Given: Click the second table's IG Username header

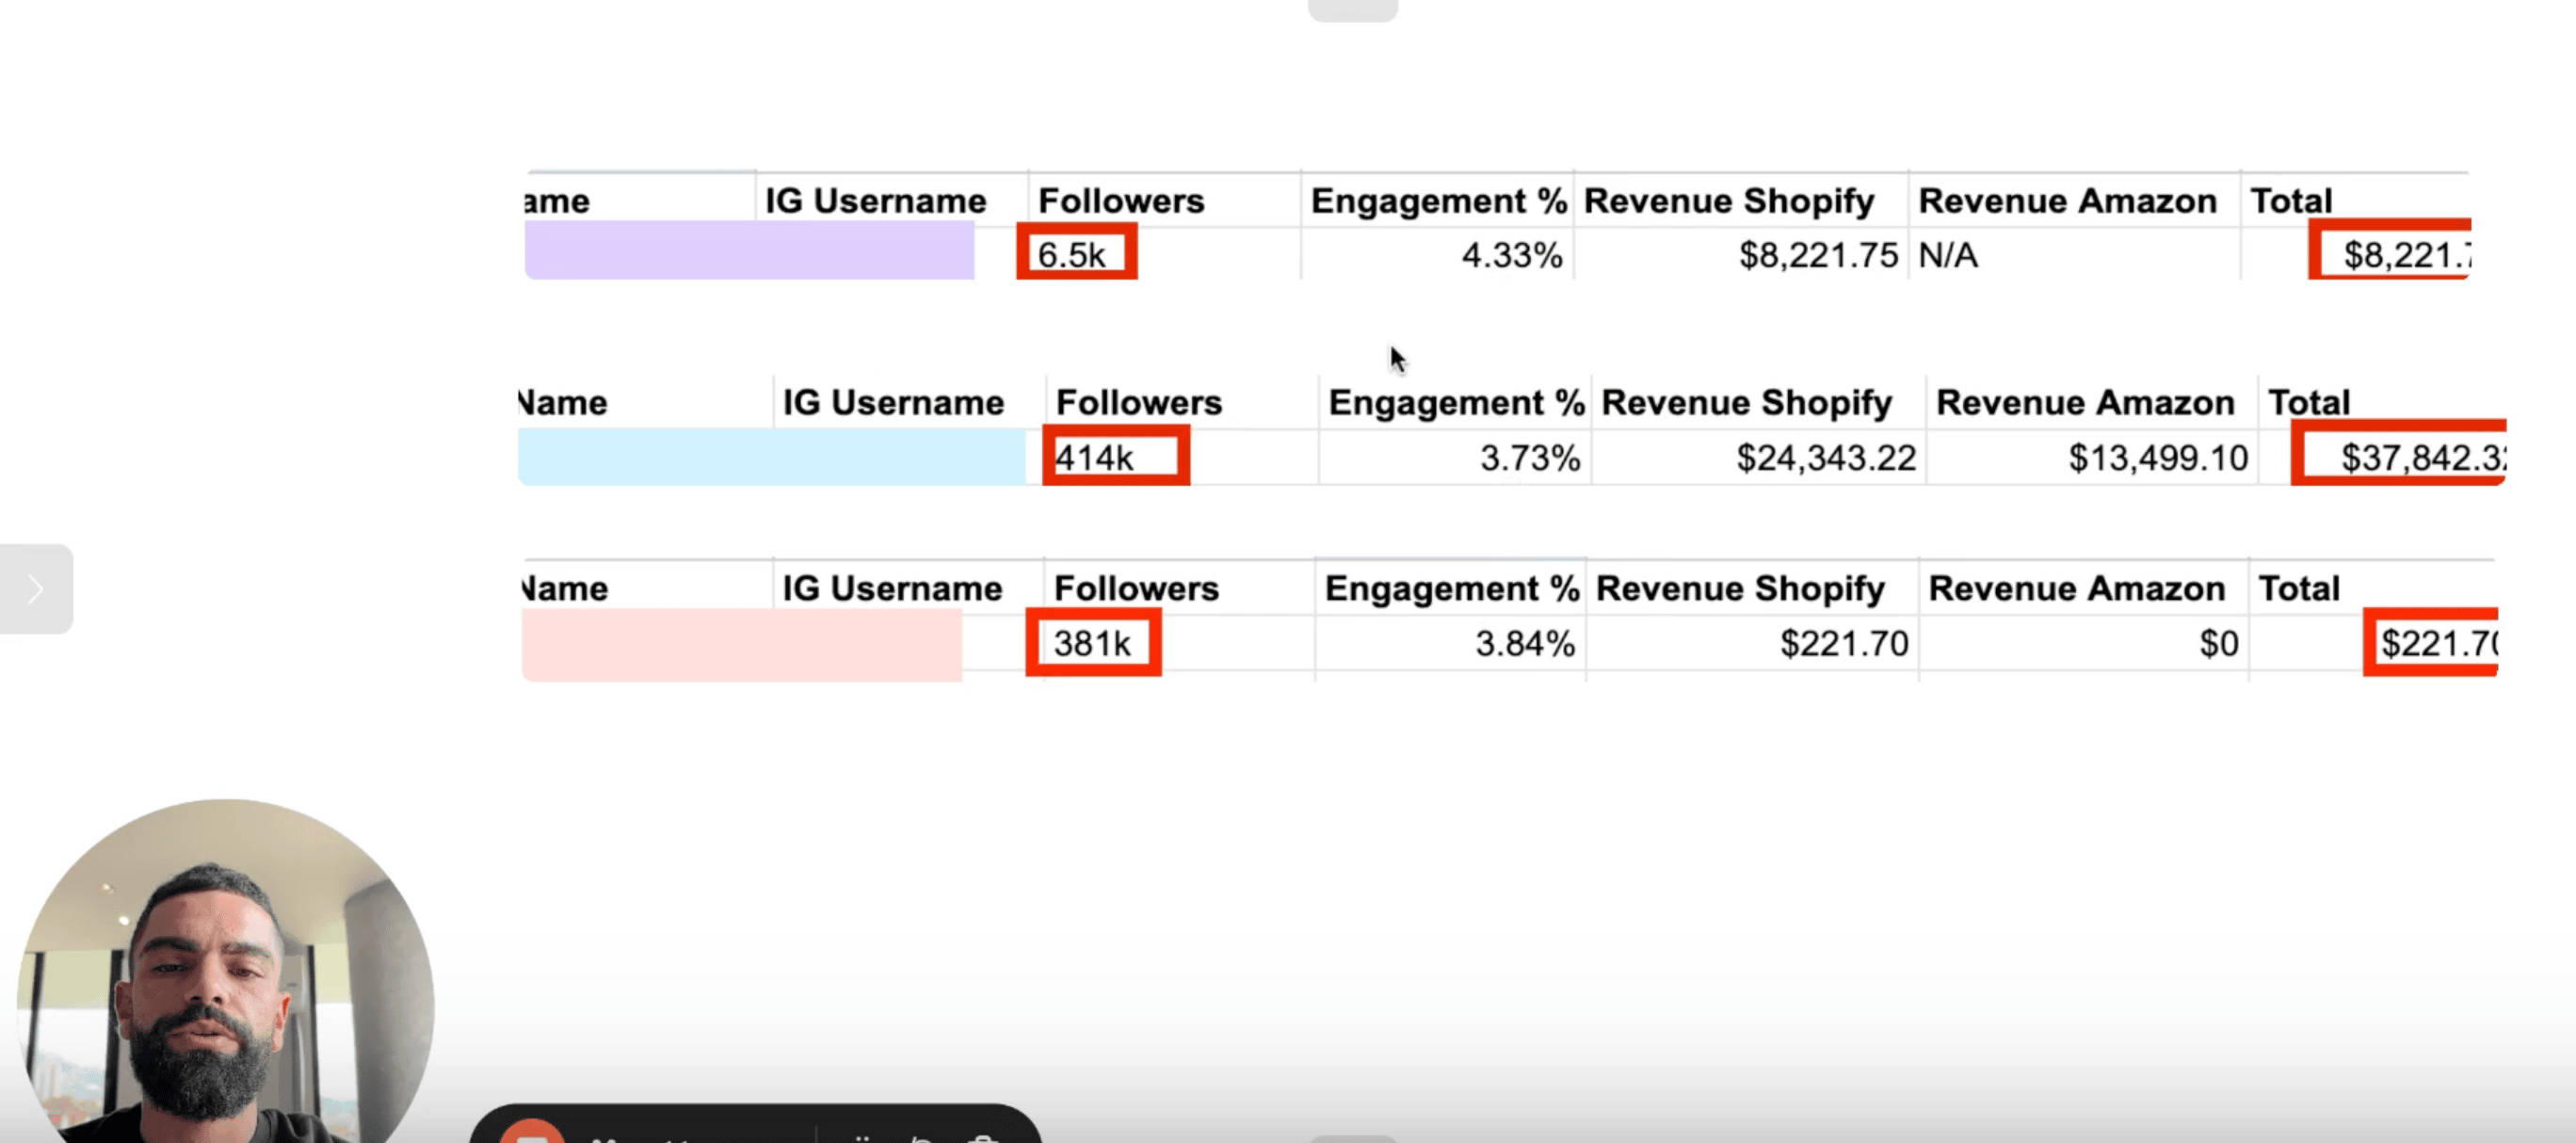Looking at the screenshot, I should [892, 403].
